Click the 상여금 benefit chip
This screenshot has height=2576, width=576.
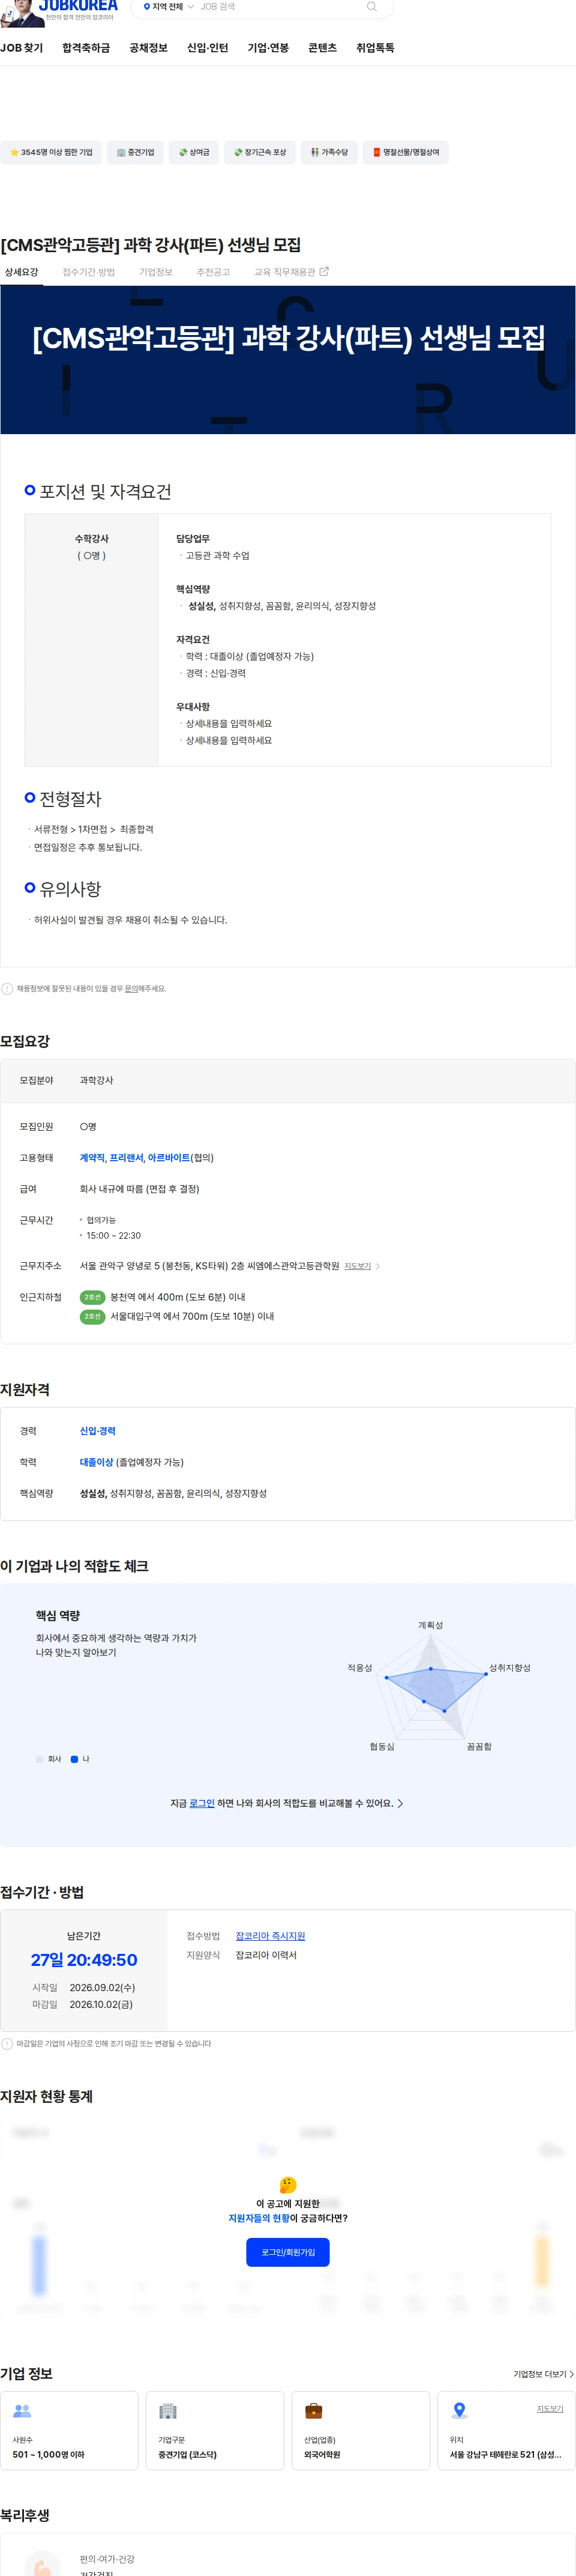[x=193, y=152]
